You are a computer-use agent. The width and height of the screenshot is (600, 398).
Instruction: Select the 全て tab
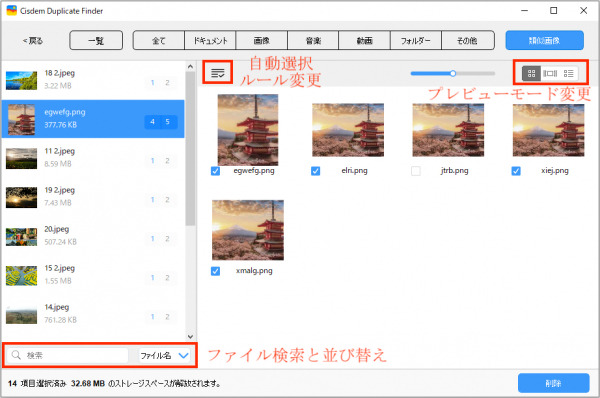[x=159, y=40]
